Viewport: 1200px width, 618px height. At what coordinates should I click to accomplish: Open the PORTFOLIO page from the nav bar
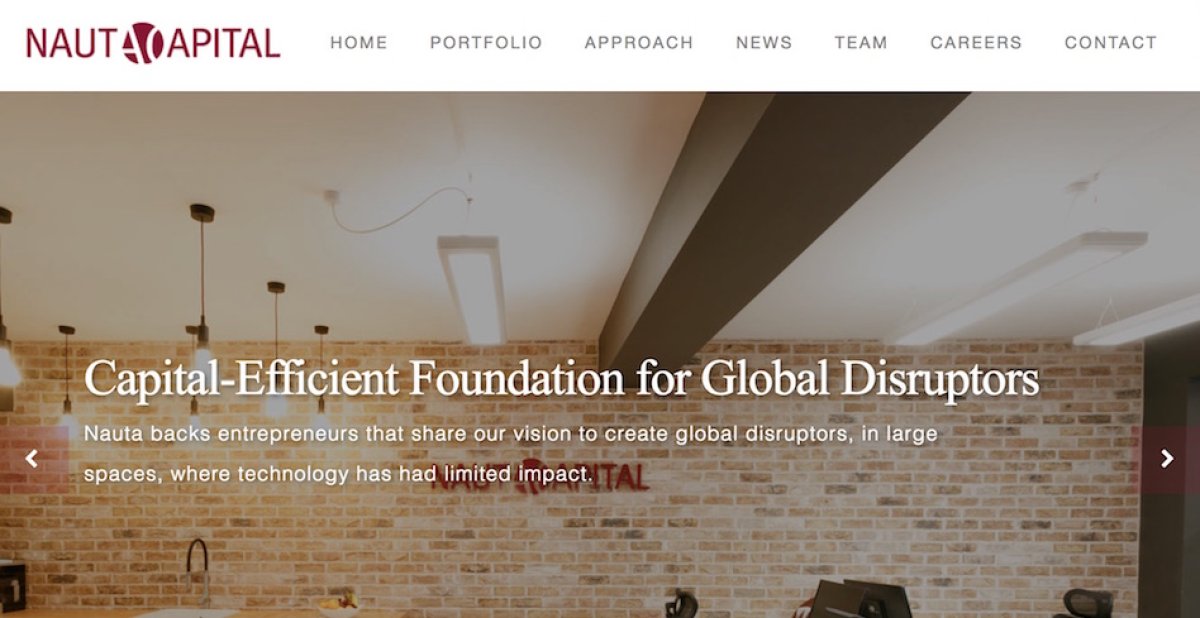click(x=486, y=43)
